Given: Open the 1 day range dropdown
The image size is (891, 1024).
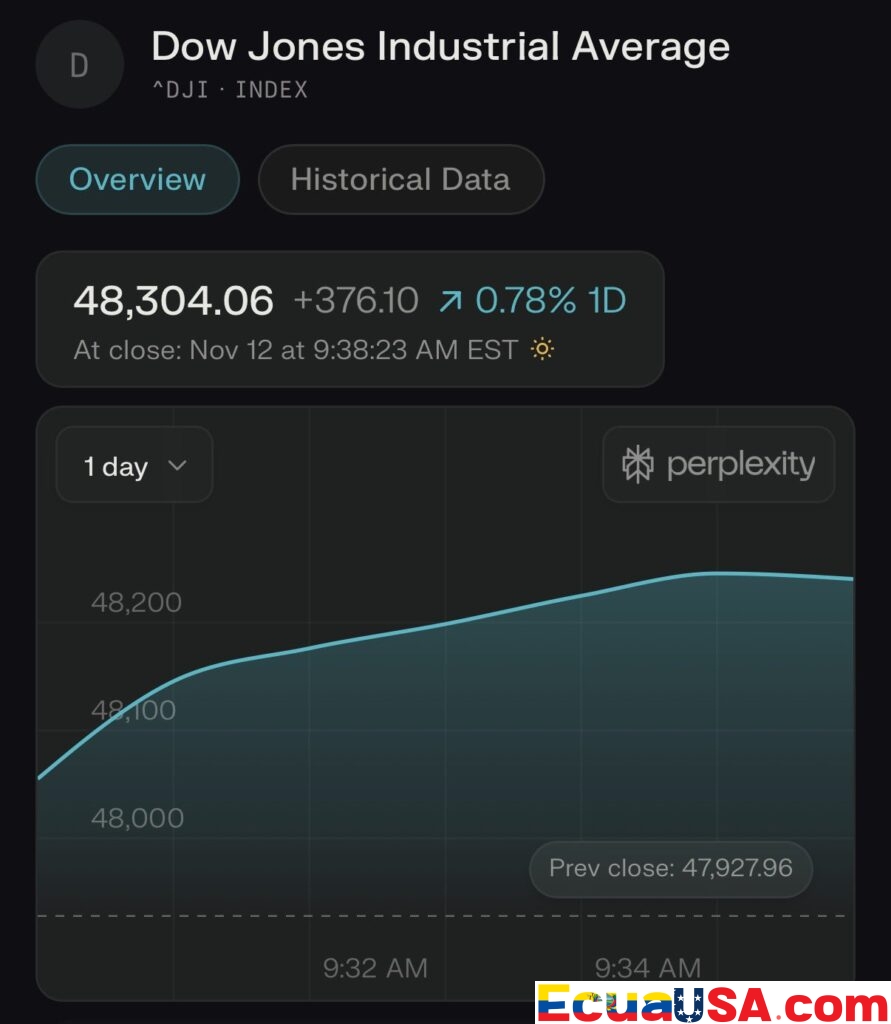Looking at the screenshot, I should pyautogui.click(x=134, y=466).
